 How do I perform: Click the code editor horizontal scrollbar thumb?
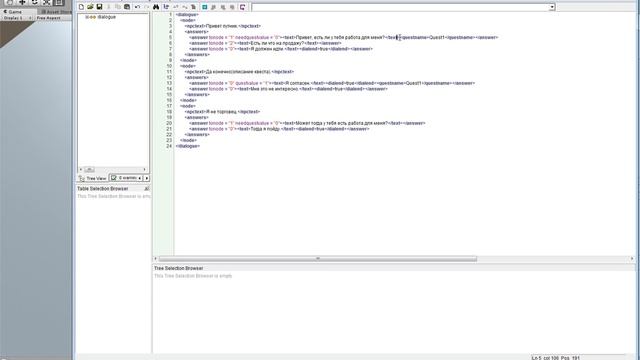pos(318,259)
